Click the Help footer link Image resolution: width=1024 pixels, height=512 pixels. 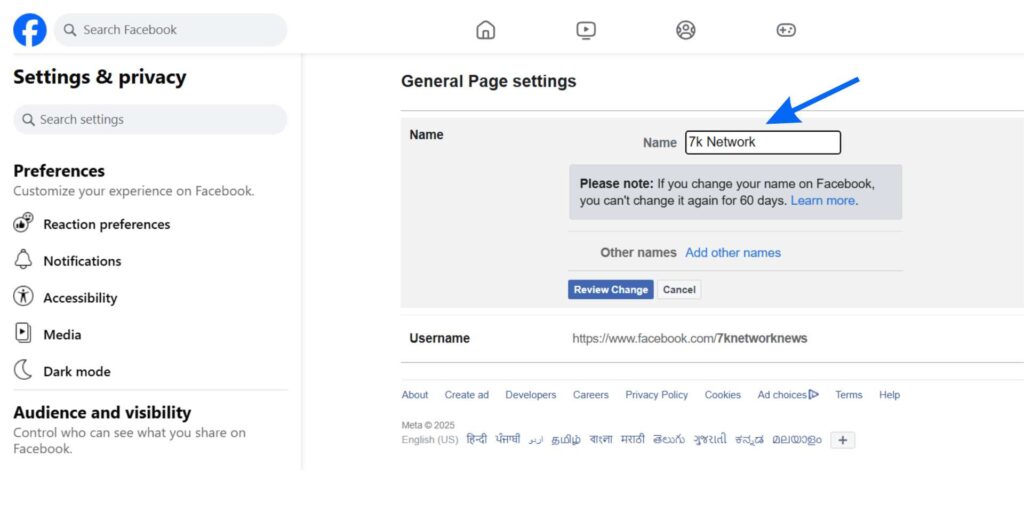click(889, 395)
